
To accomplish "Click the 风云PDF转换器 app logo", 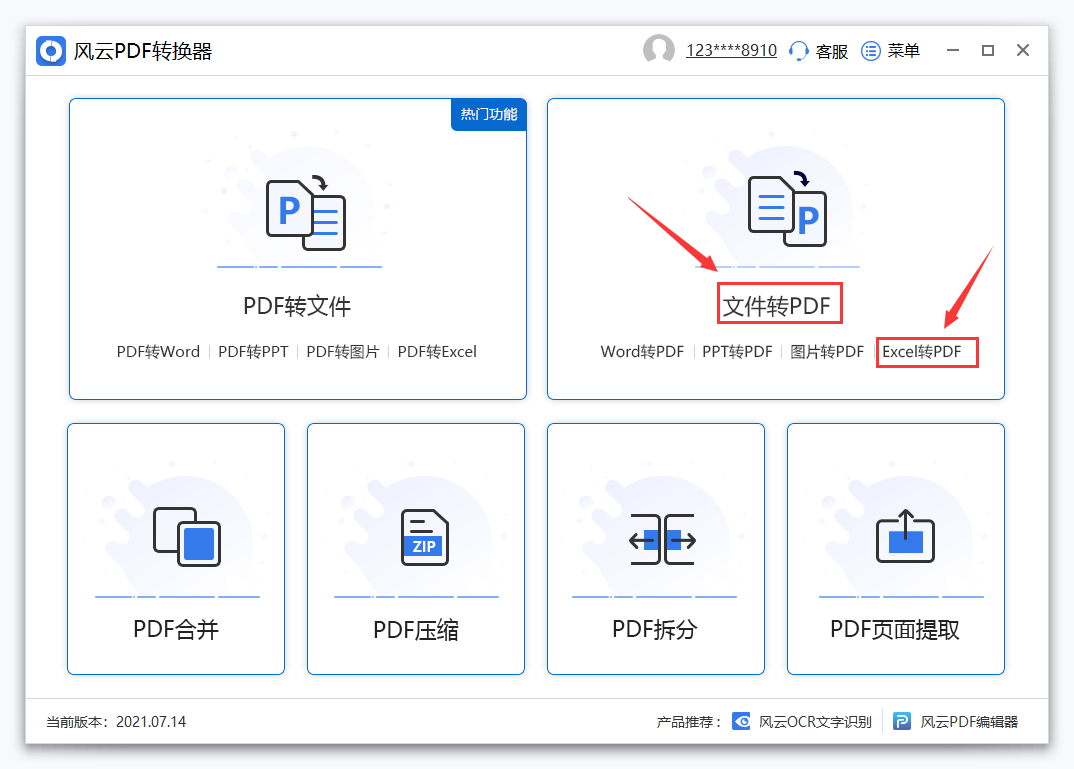I will [x=50, y=50].
